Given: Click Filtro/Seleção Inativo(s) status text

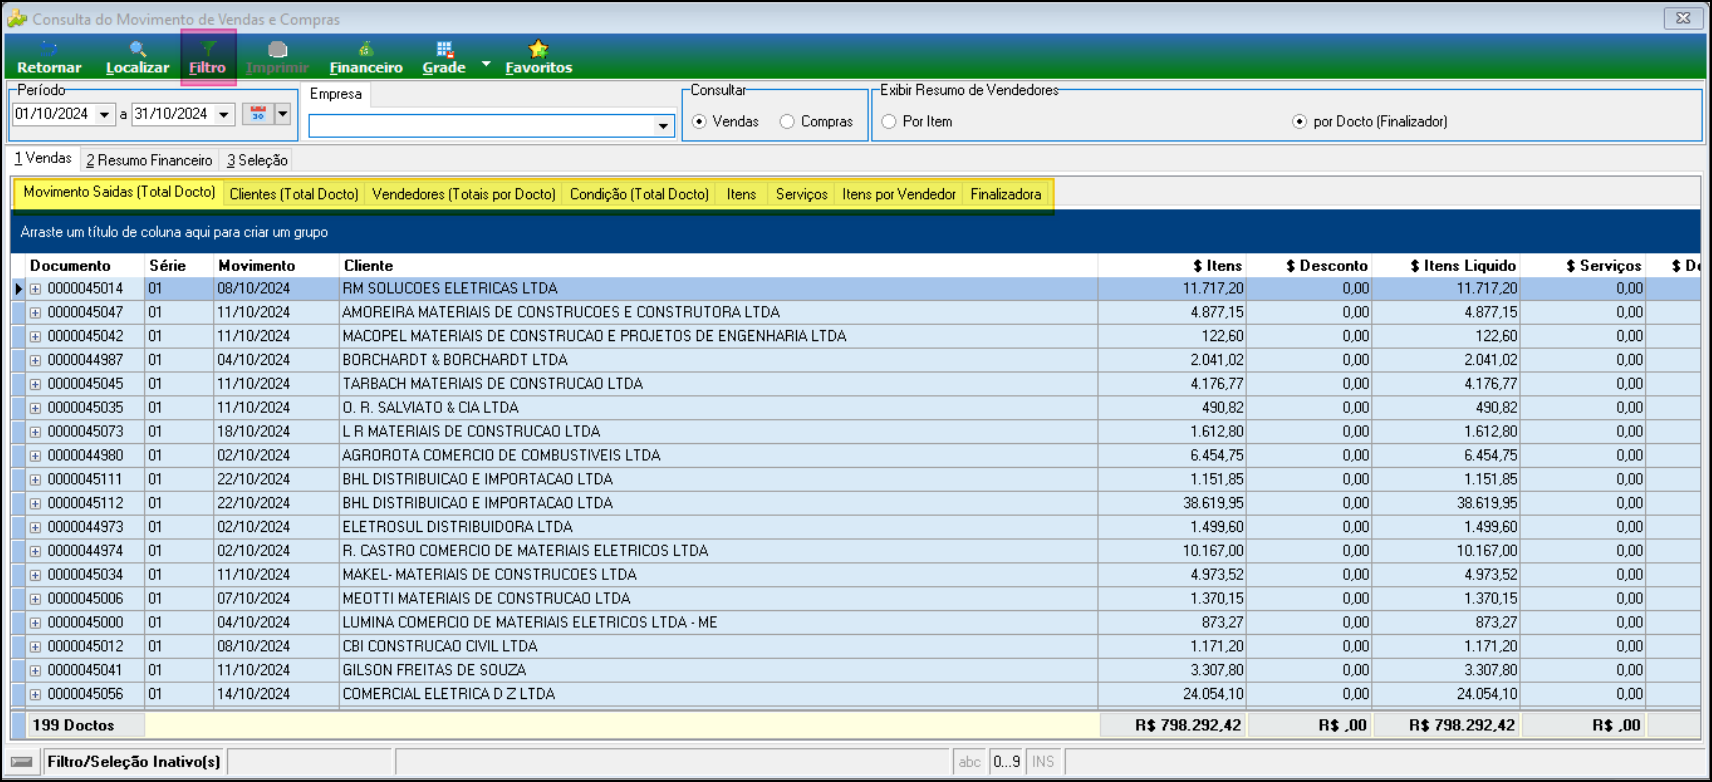Looking at the screenshot, I should (134, 762).
